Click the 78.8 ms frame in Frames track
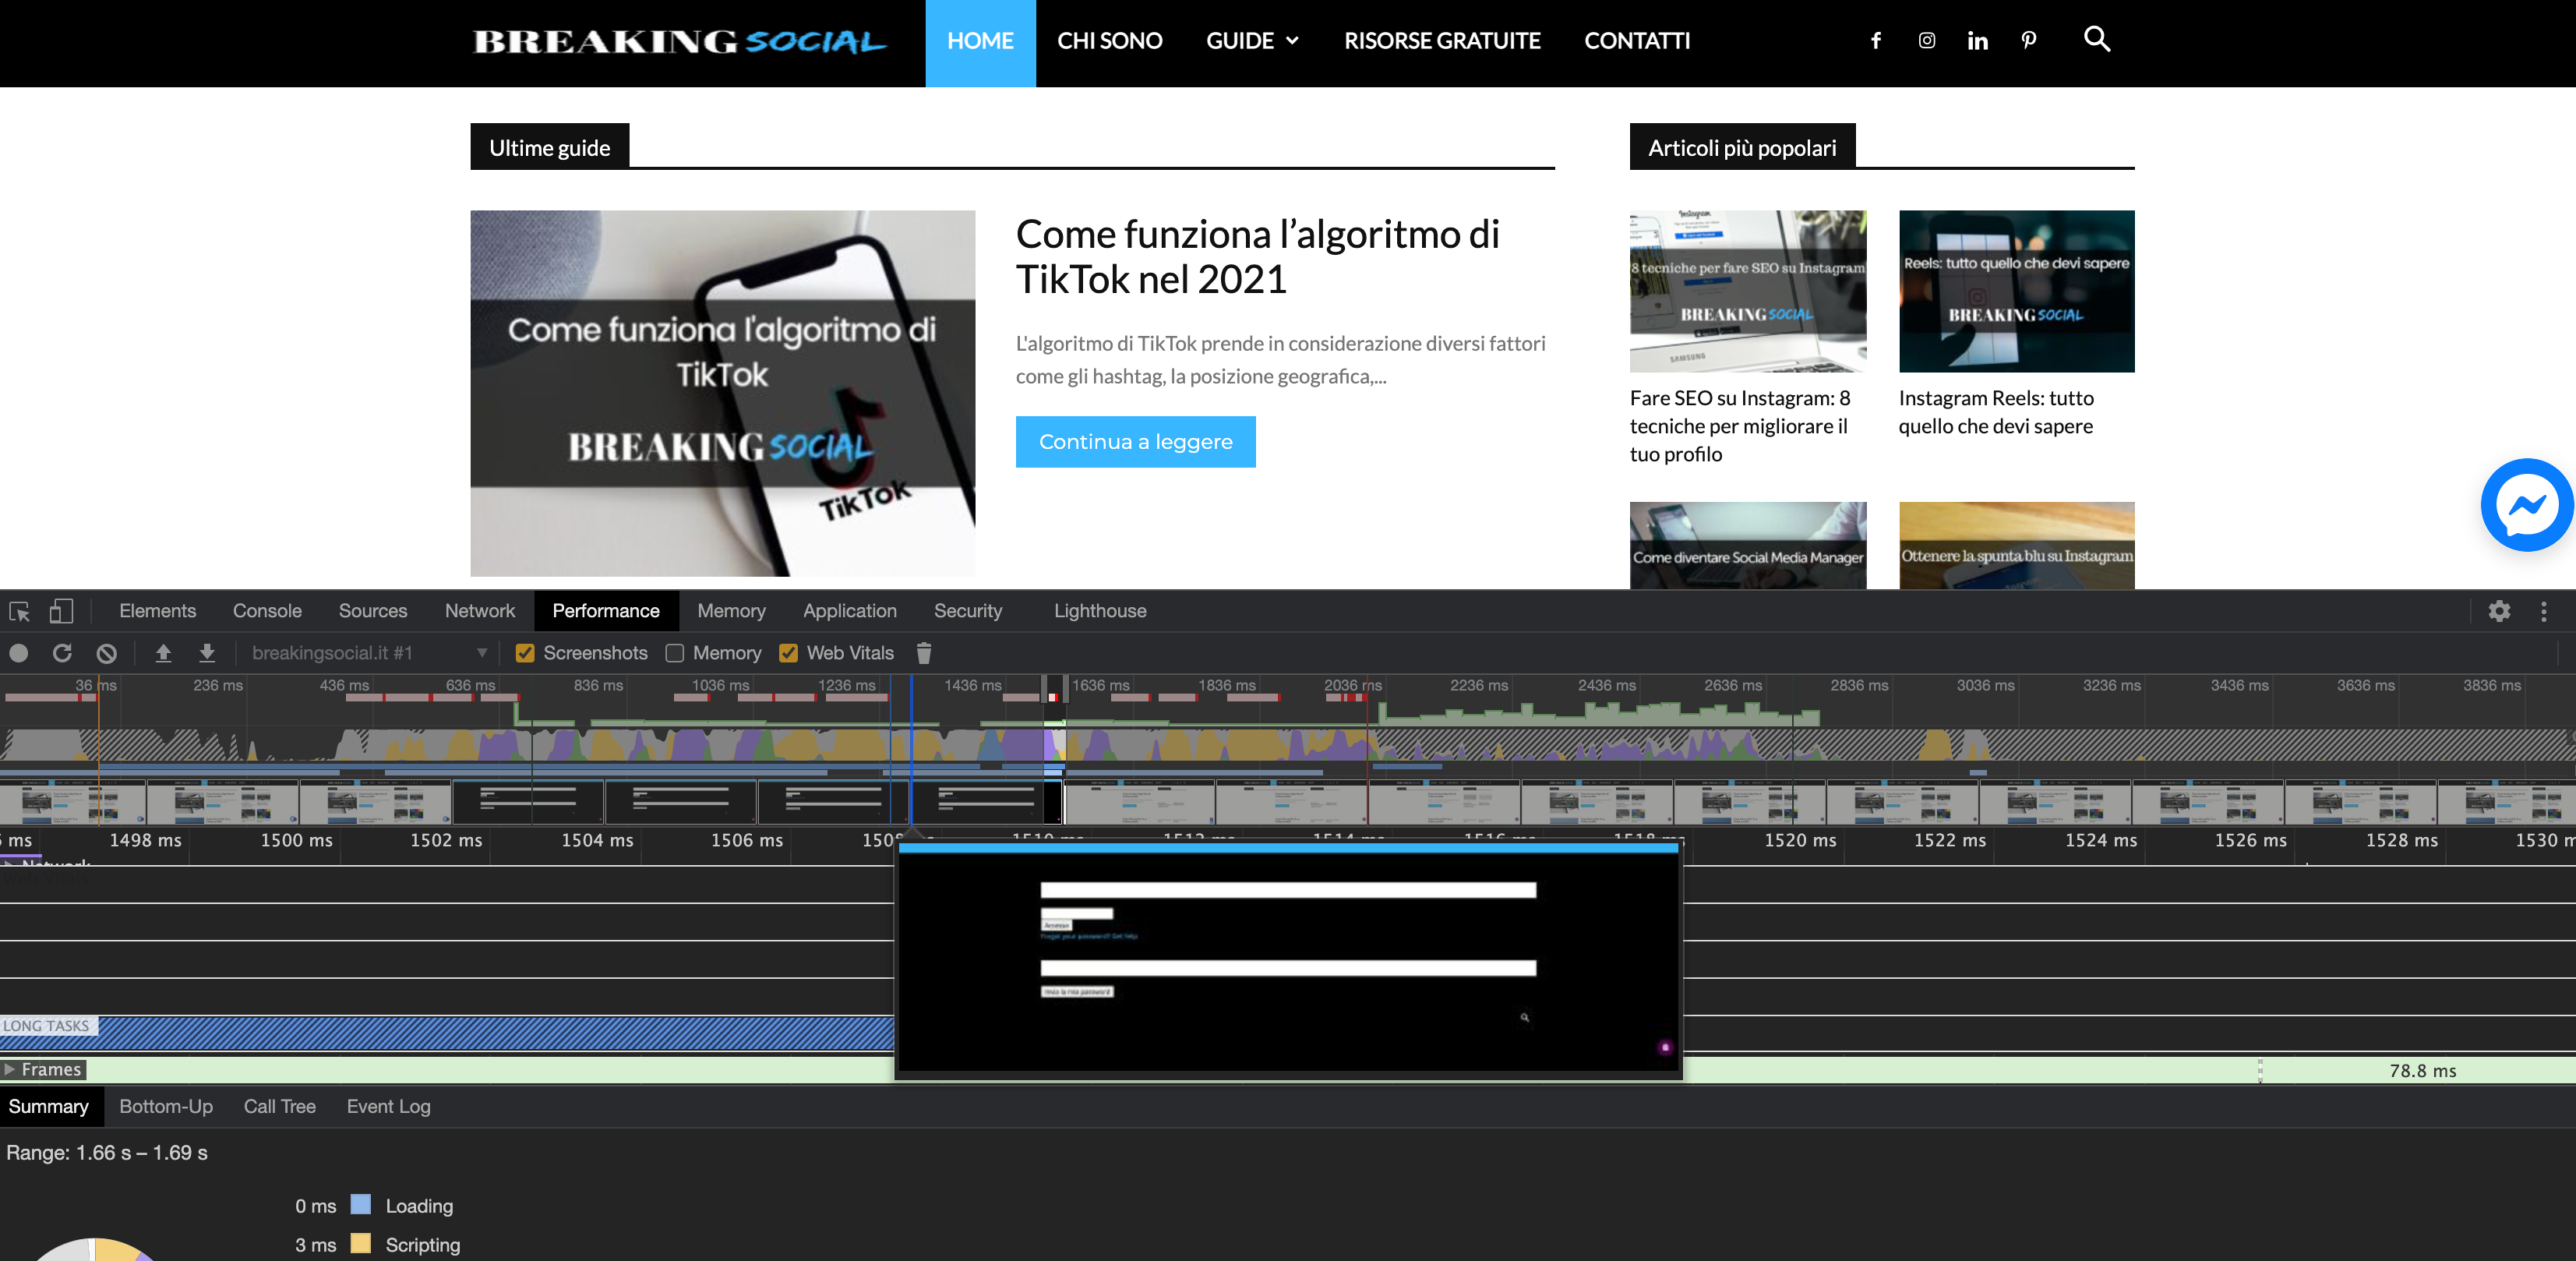 [x=2422, y=1070]
